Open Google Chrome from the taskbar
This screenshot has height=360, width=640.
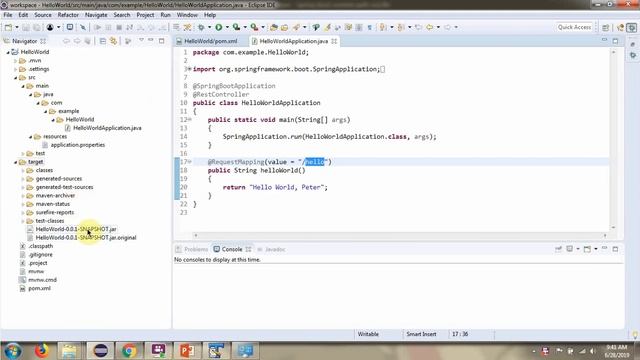click(129, 351)
